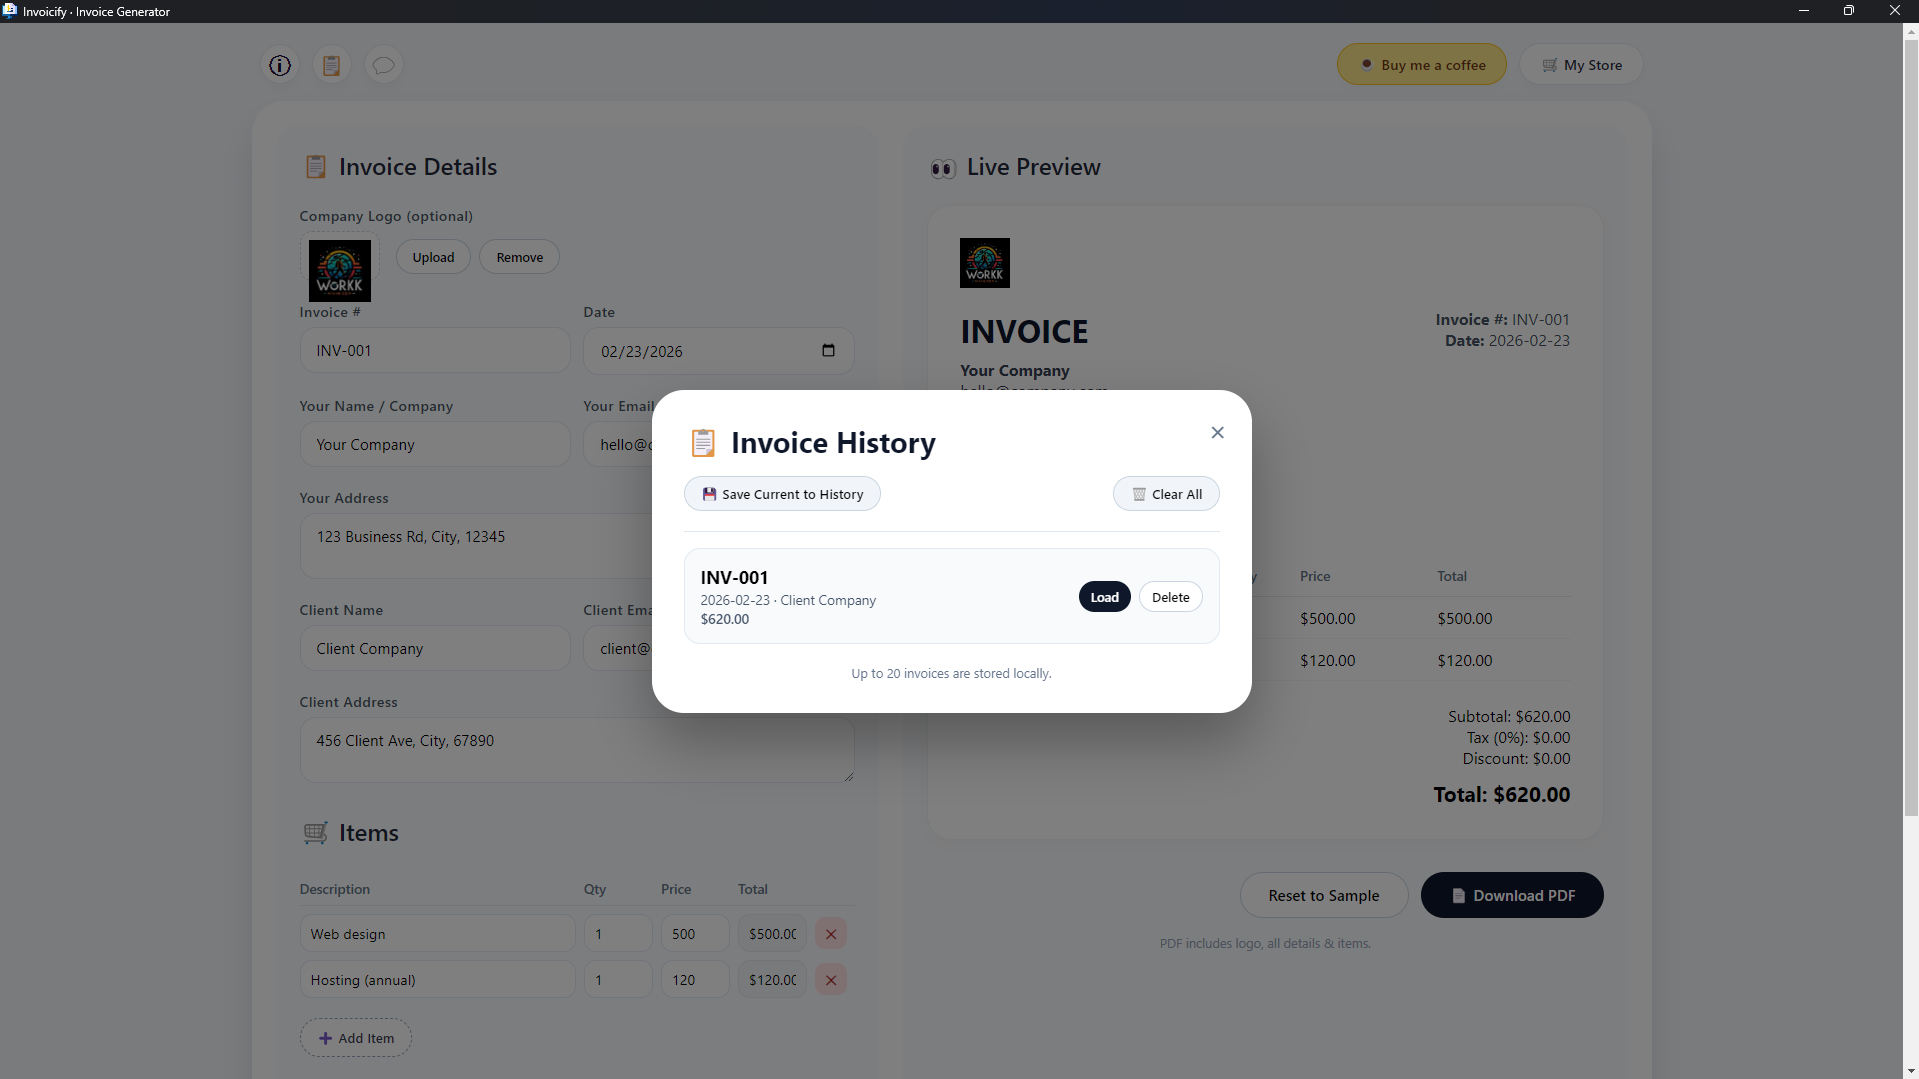Click the Date input field

tap(719, 351)
